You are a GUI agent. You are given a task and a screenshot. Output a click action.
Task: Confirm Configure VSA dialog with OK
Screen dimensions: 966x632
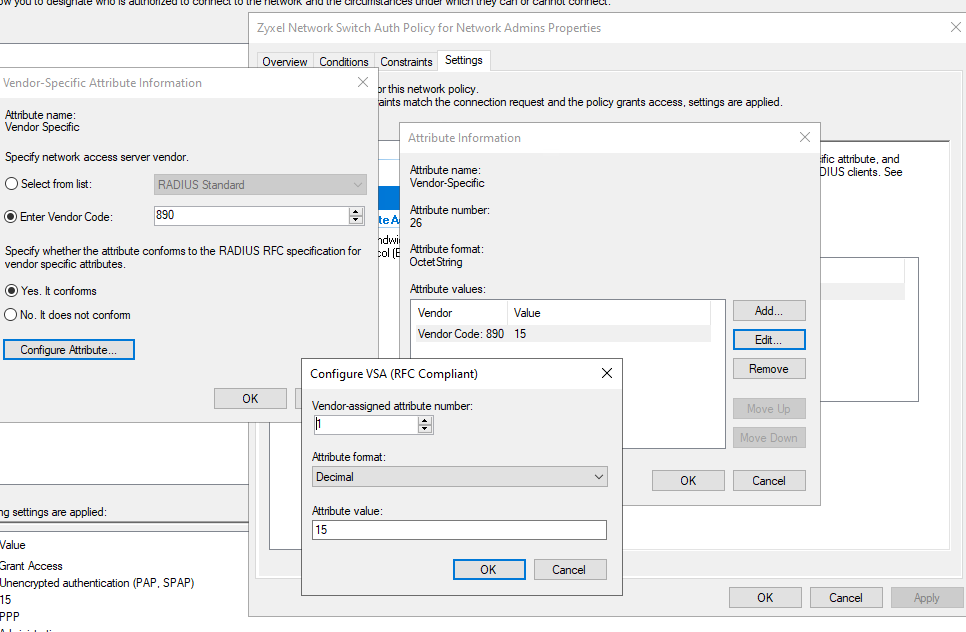click(x=489, y=570)
